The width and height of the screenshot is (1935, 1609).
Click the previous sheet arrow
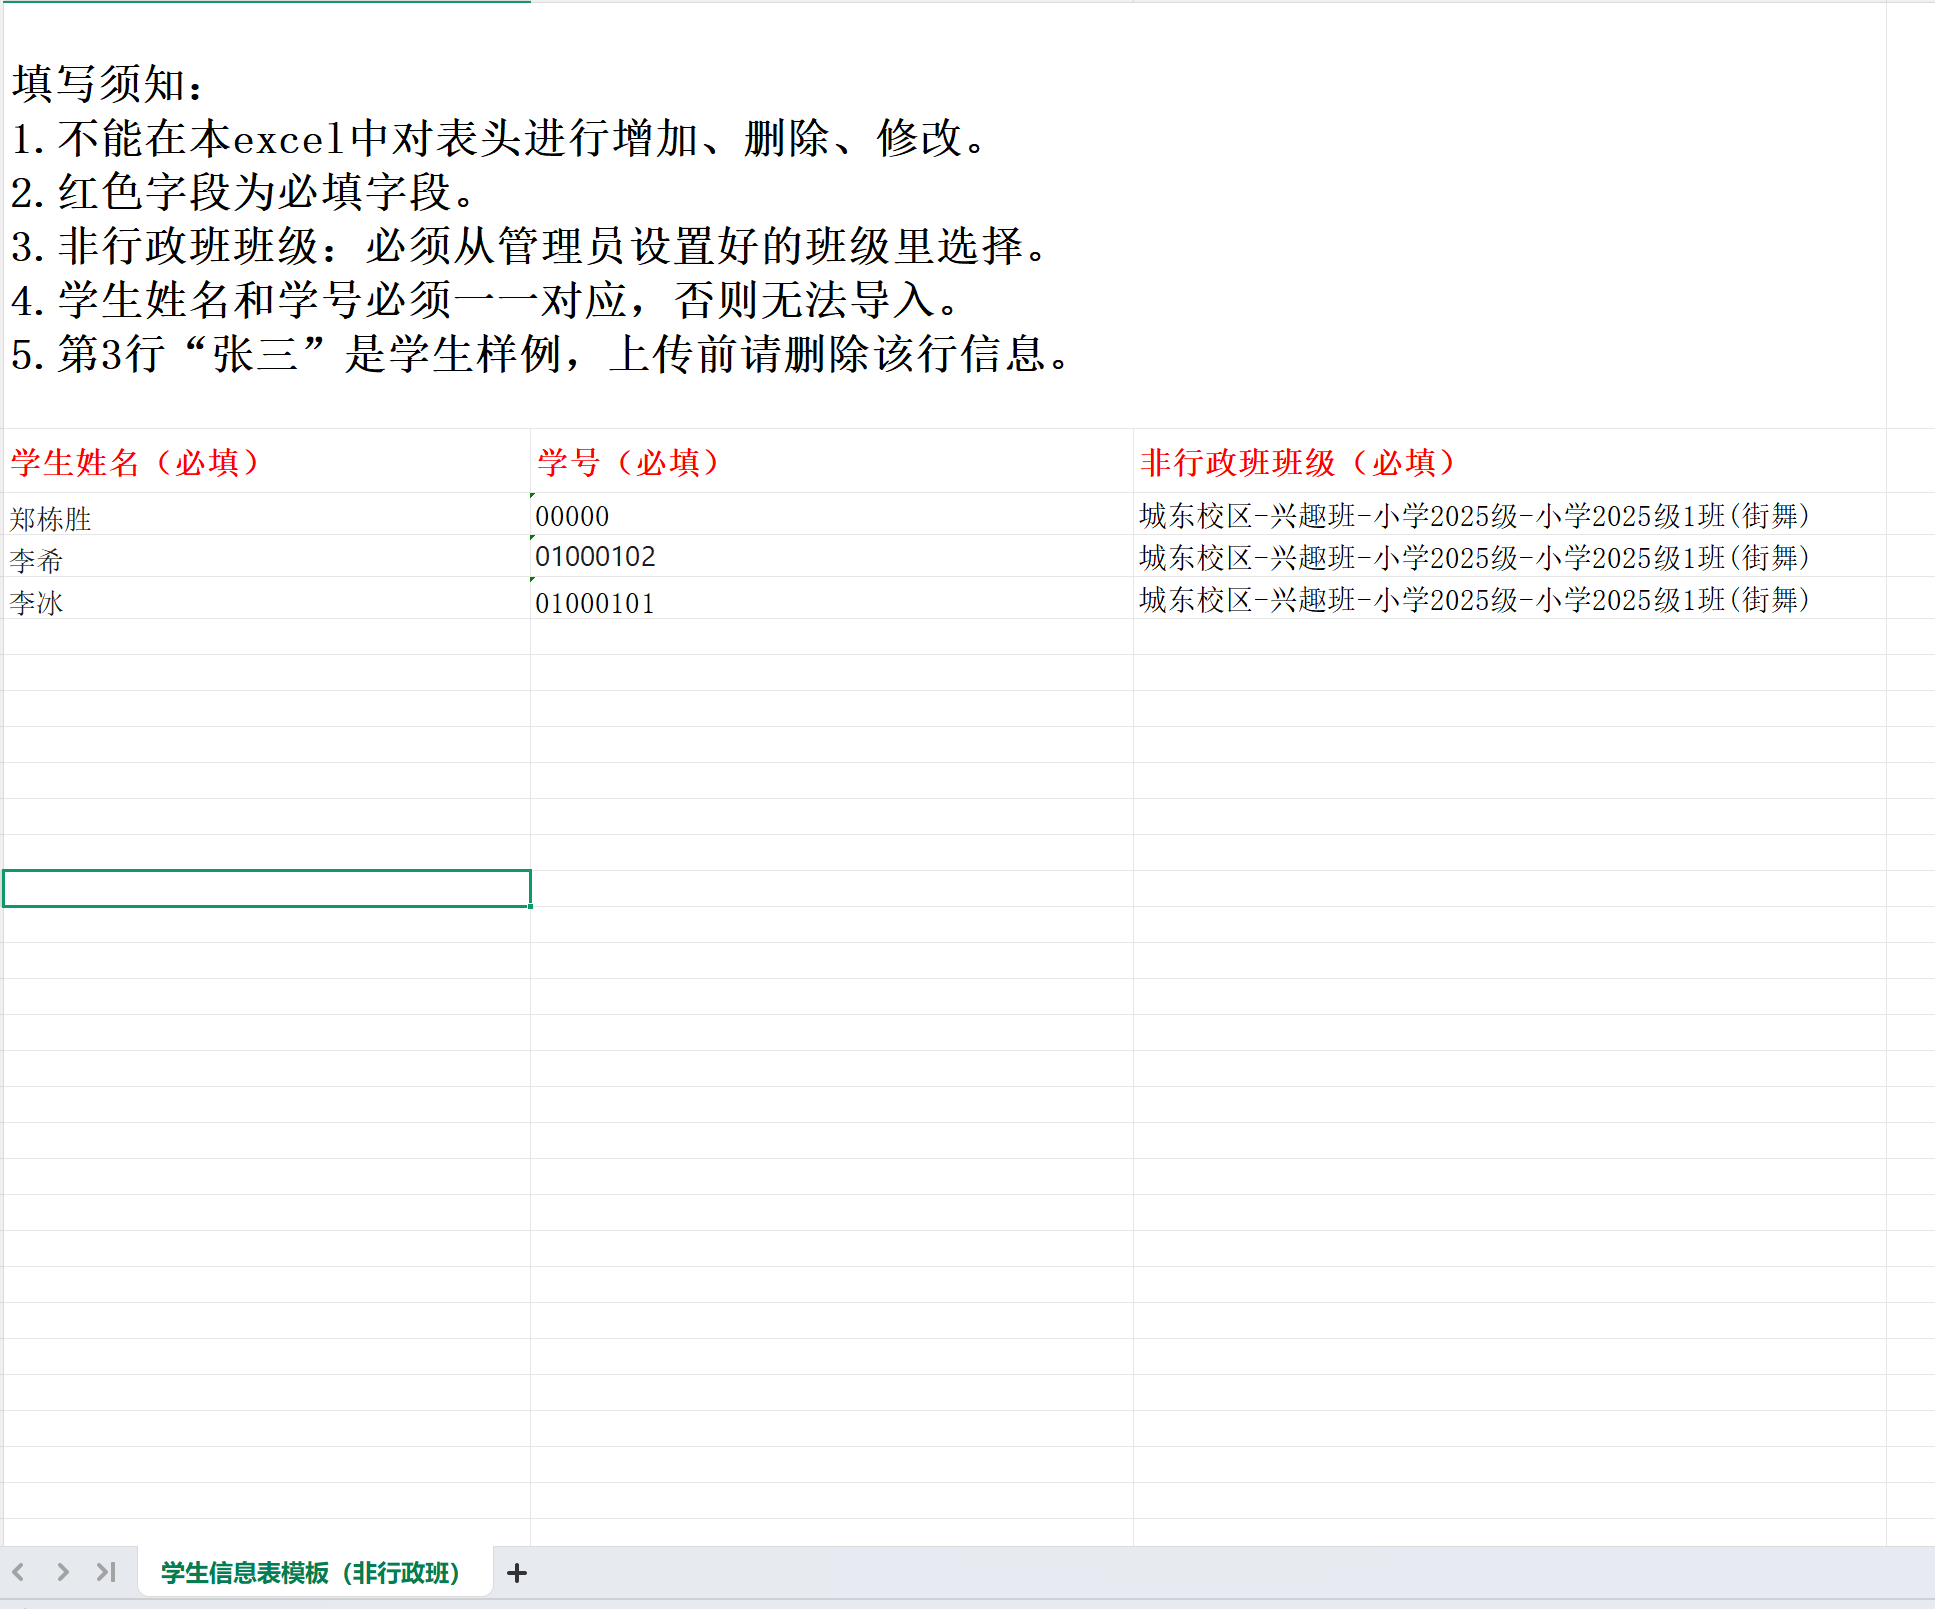[18, 1572]
